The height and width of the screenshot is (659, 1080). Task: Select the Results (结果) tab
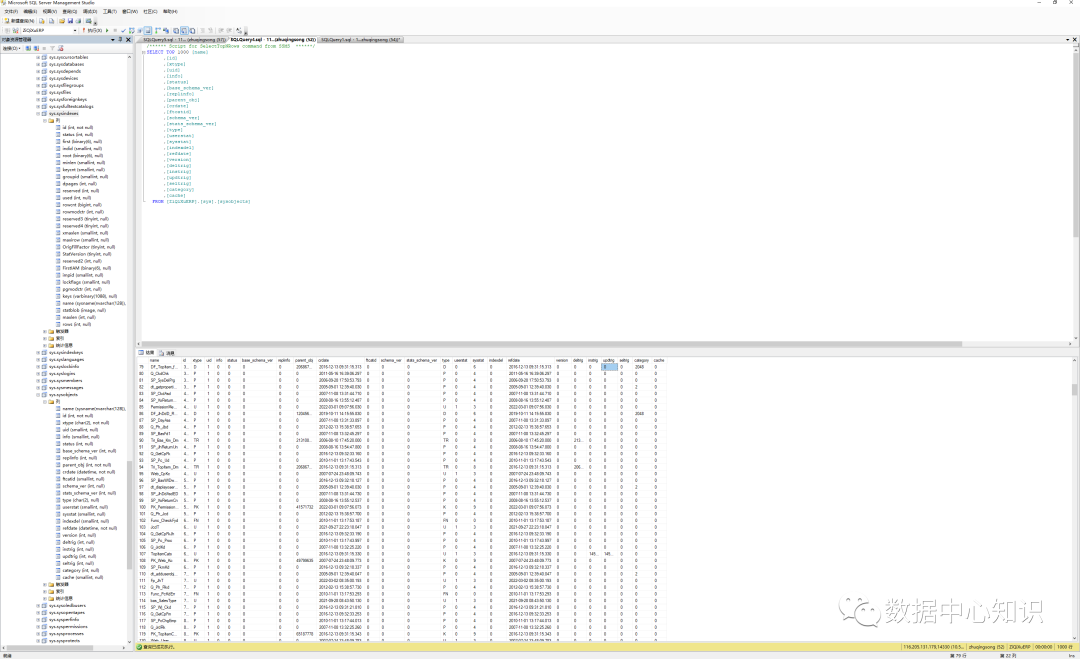coord(147,353)
